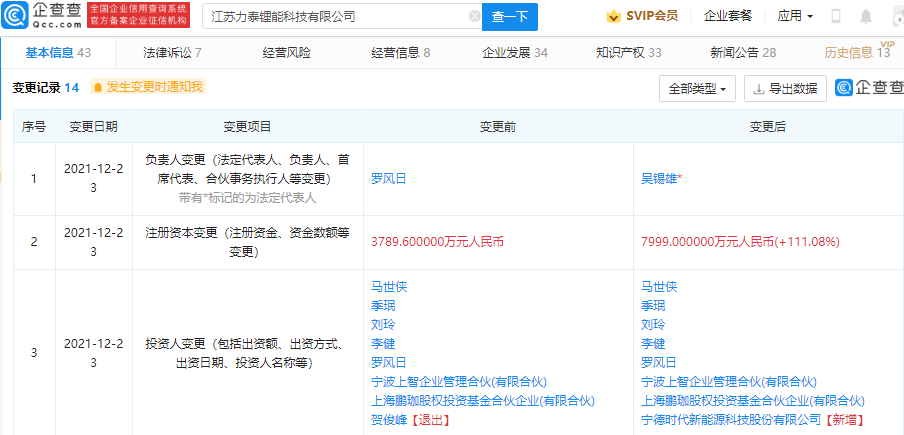Switch to 基本信息 tab
Screen dimensions: 904x435
click(x=58, y=53)
